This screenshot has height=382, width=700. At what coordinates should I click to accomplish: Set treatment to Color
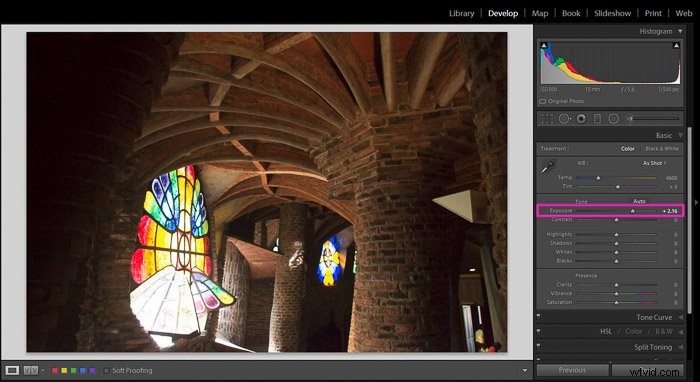click(628, 149)
